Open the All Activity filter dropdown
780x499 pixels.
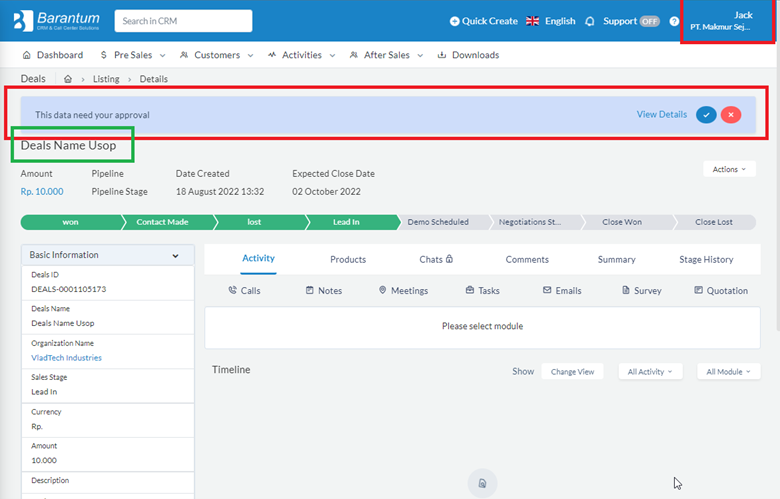[x=650, y=372]
